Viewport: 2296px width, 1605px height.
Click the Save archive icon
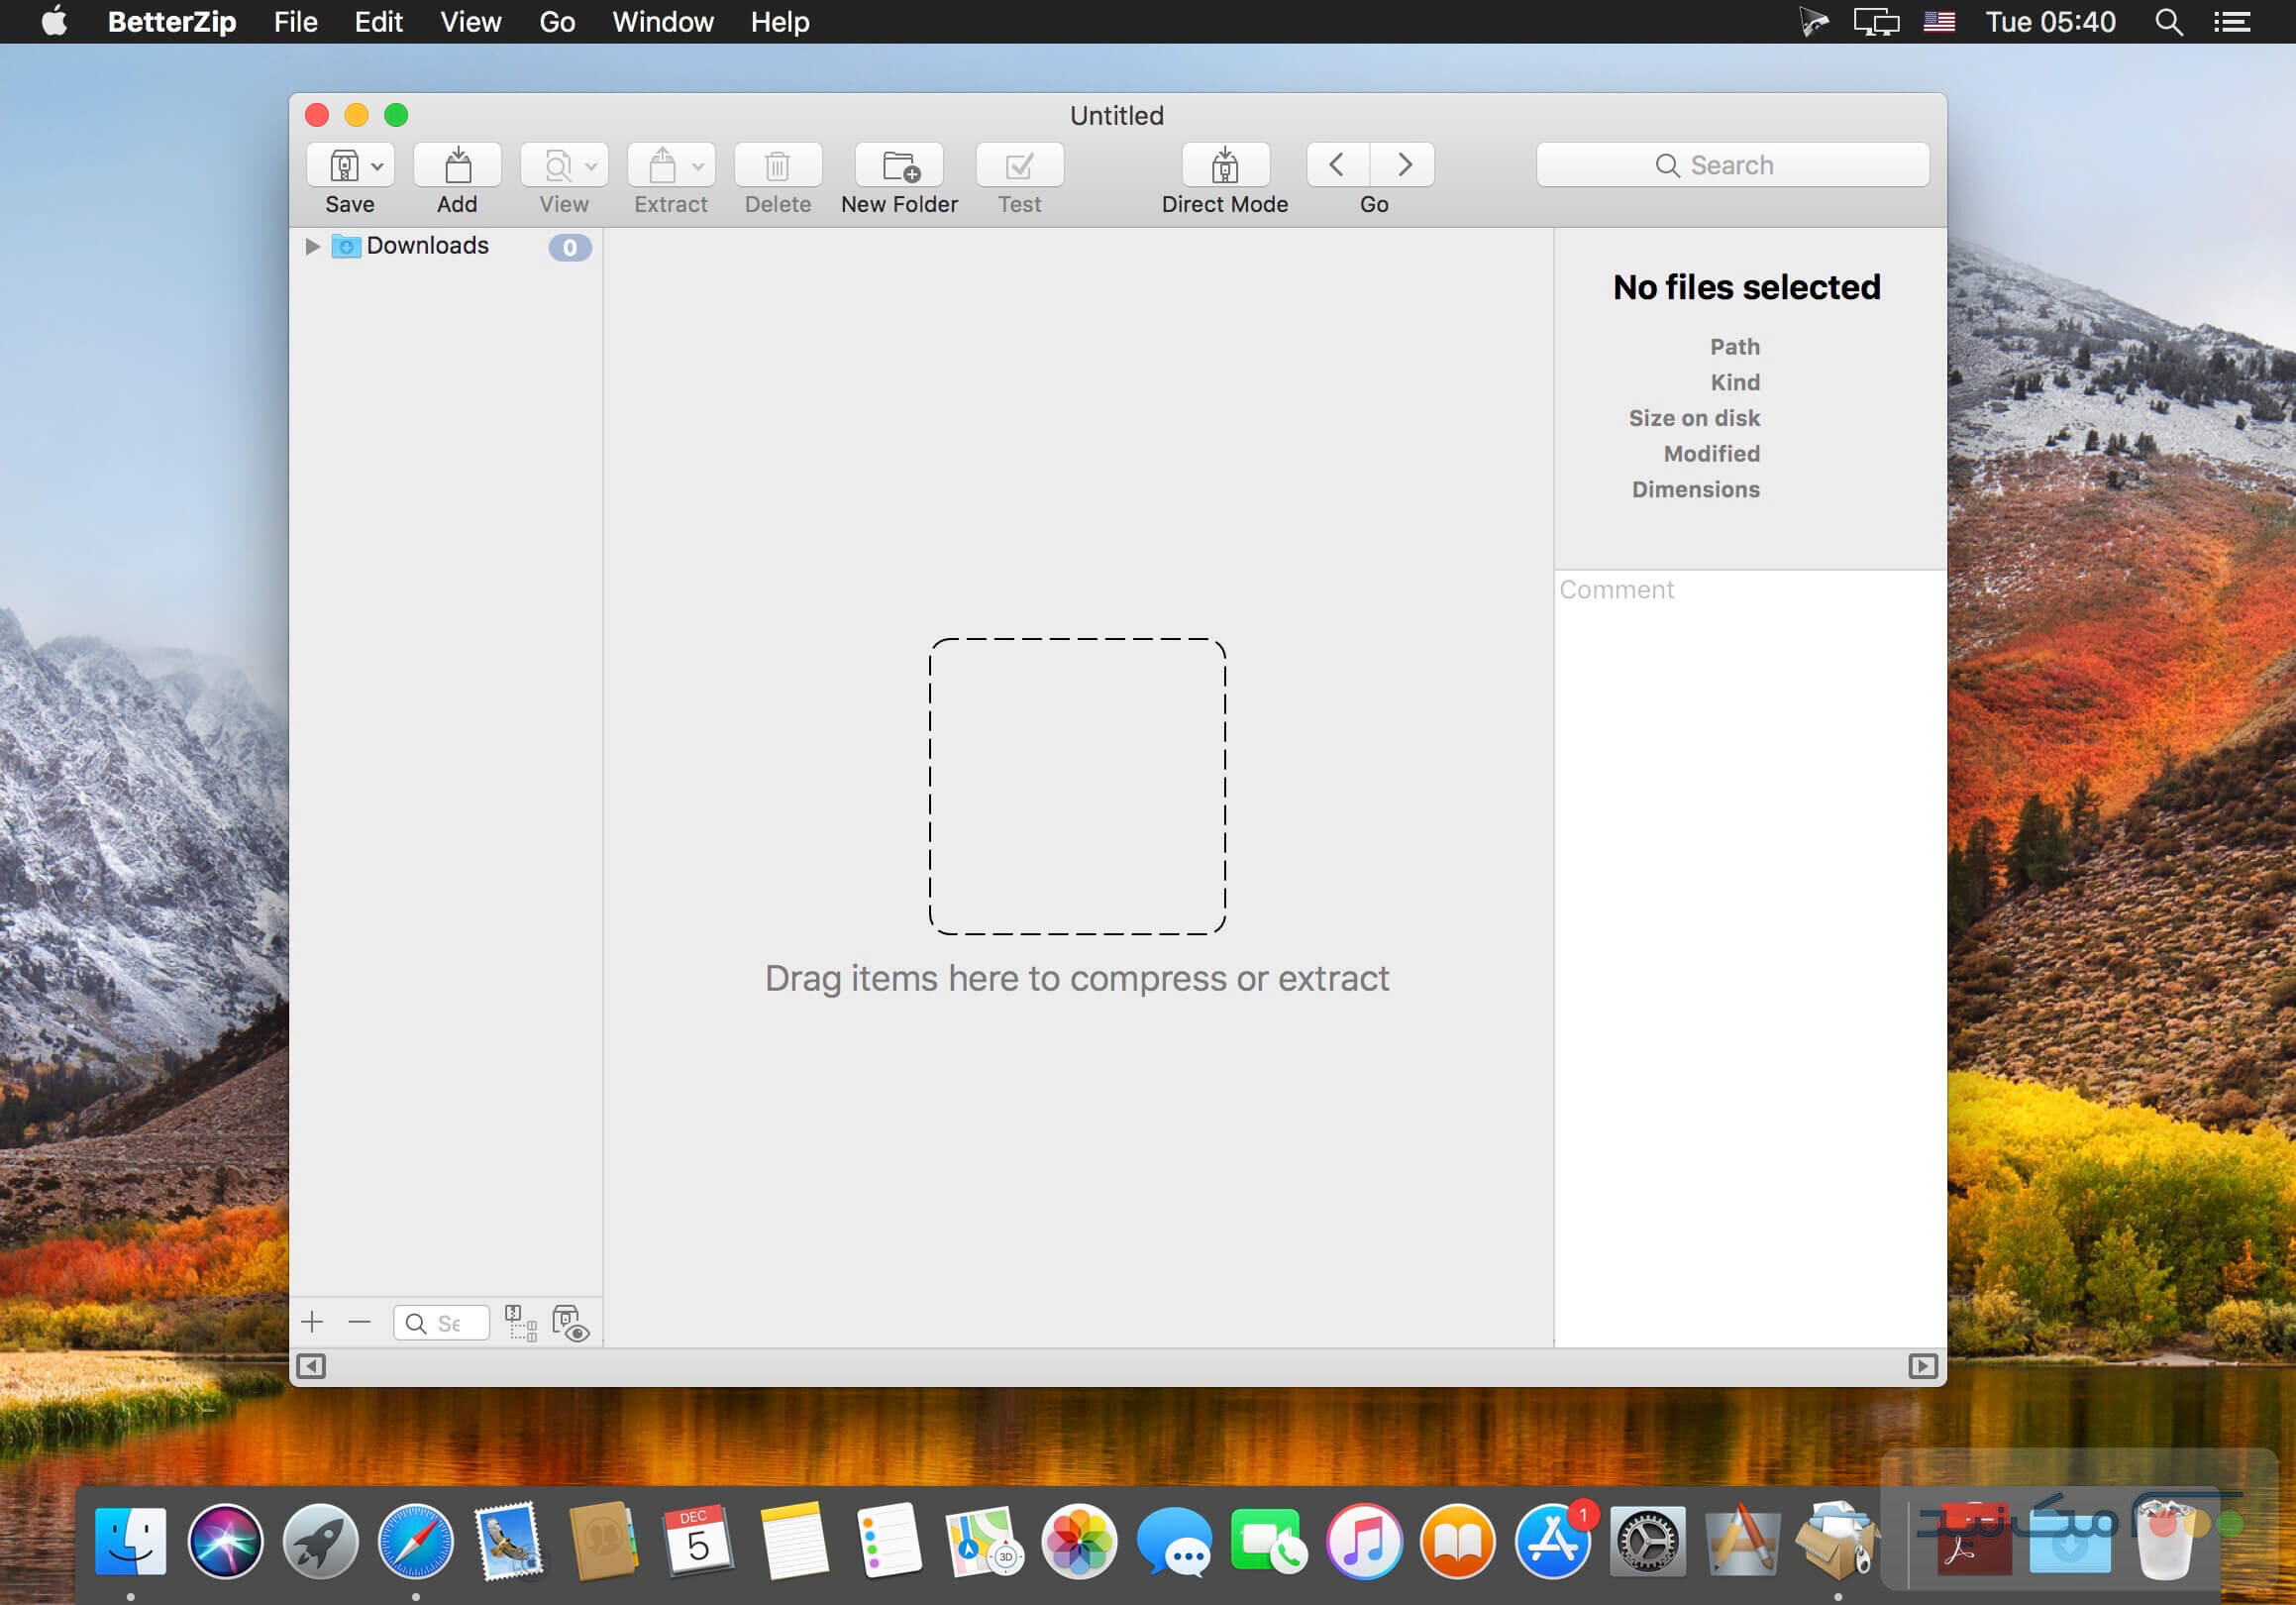click(x=344, y=165)
